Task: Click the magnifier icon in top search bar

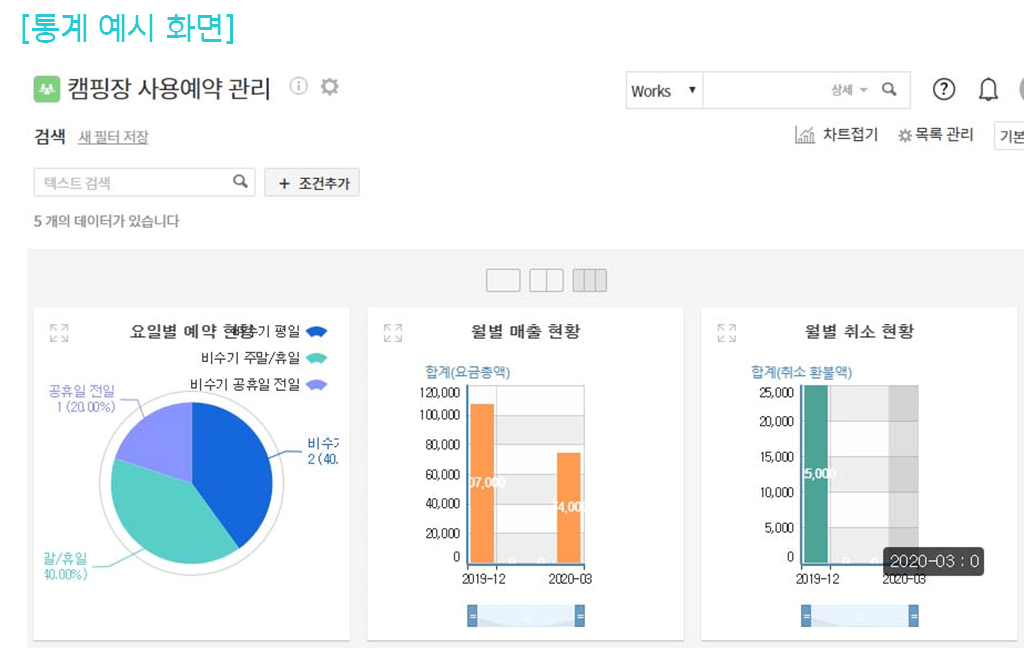Action: 889,90
